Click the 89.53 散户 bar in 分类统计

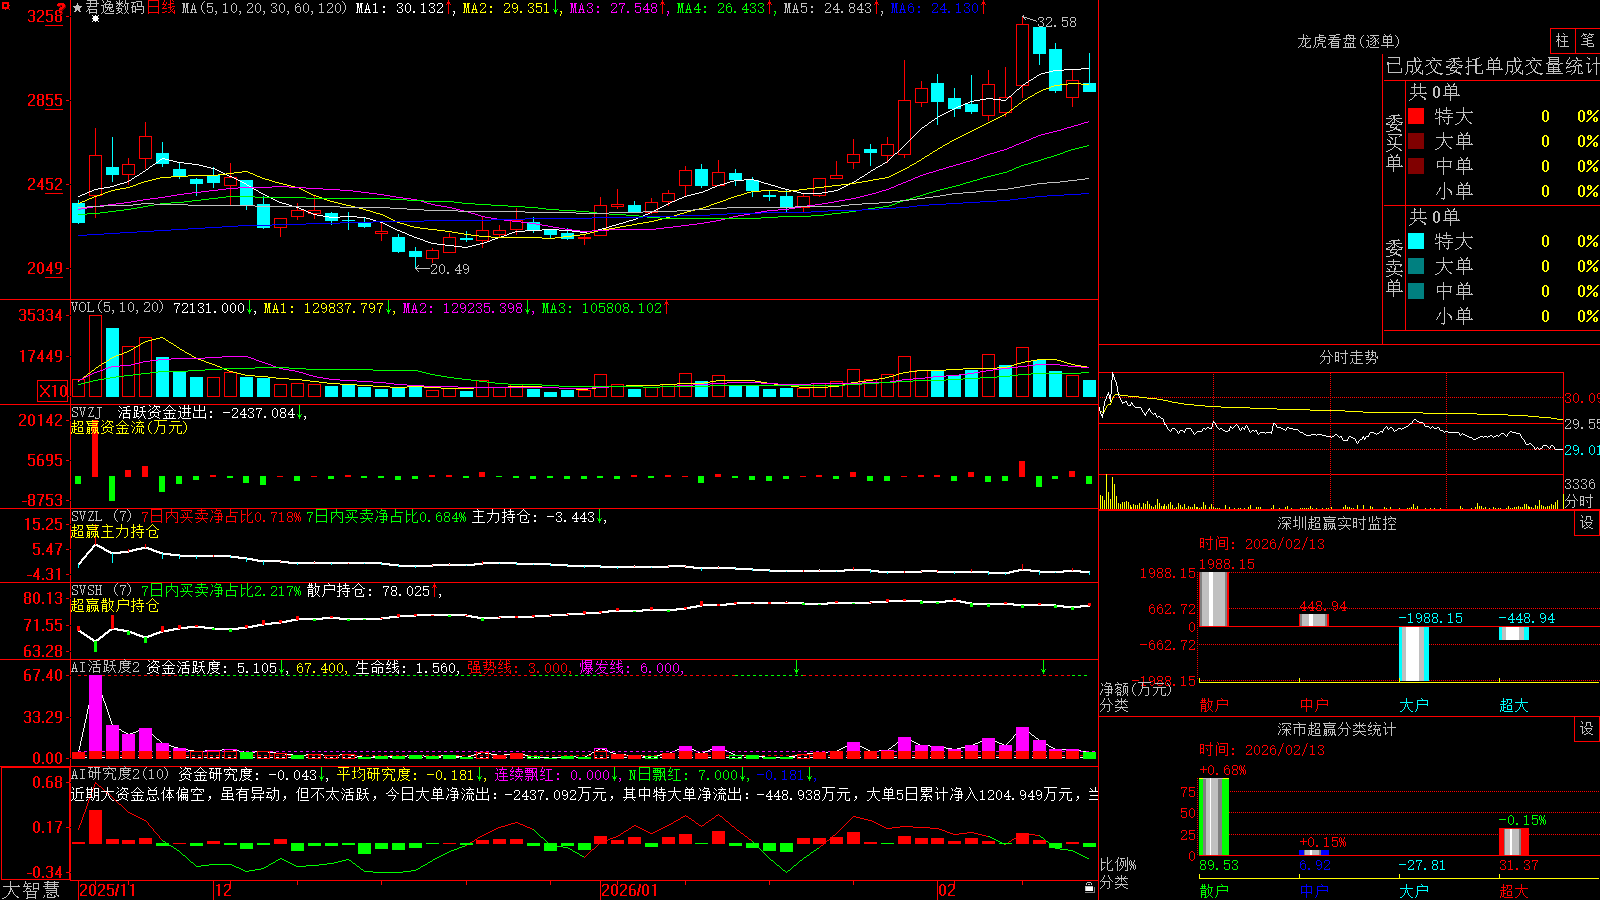(1214, 817)
